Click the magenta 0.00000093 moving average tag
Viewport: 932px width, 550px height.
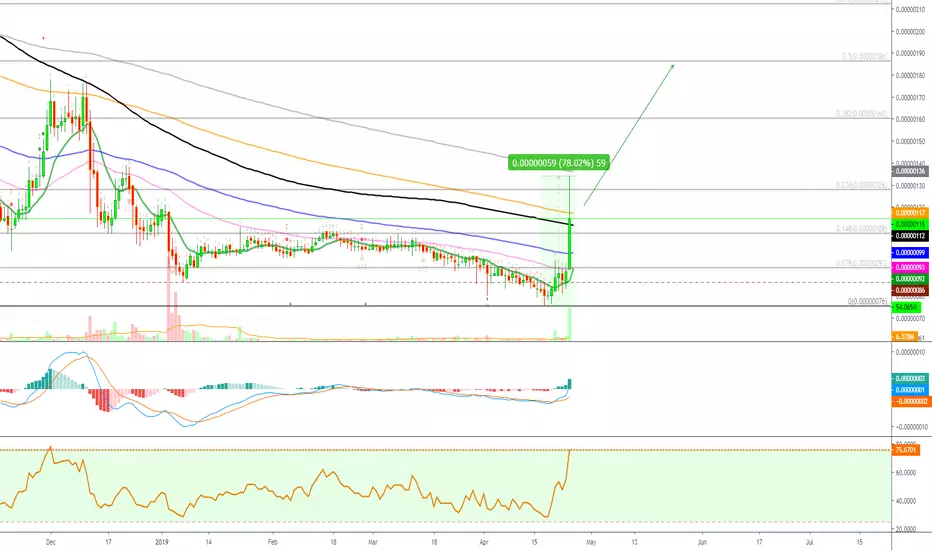point(910,268)
